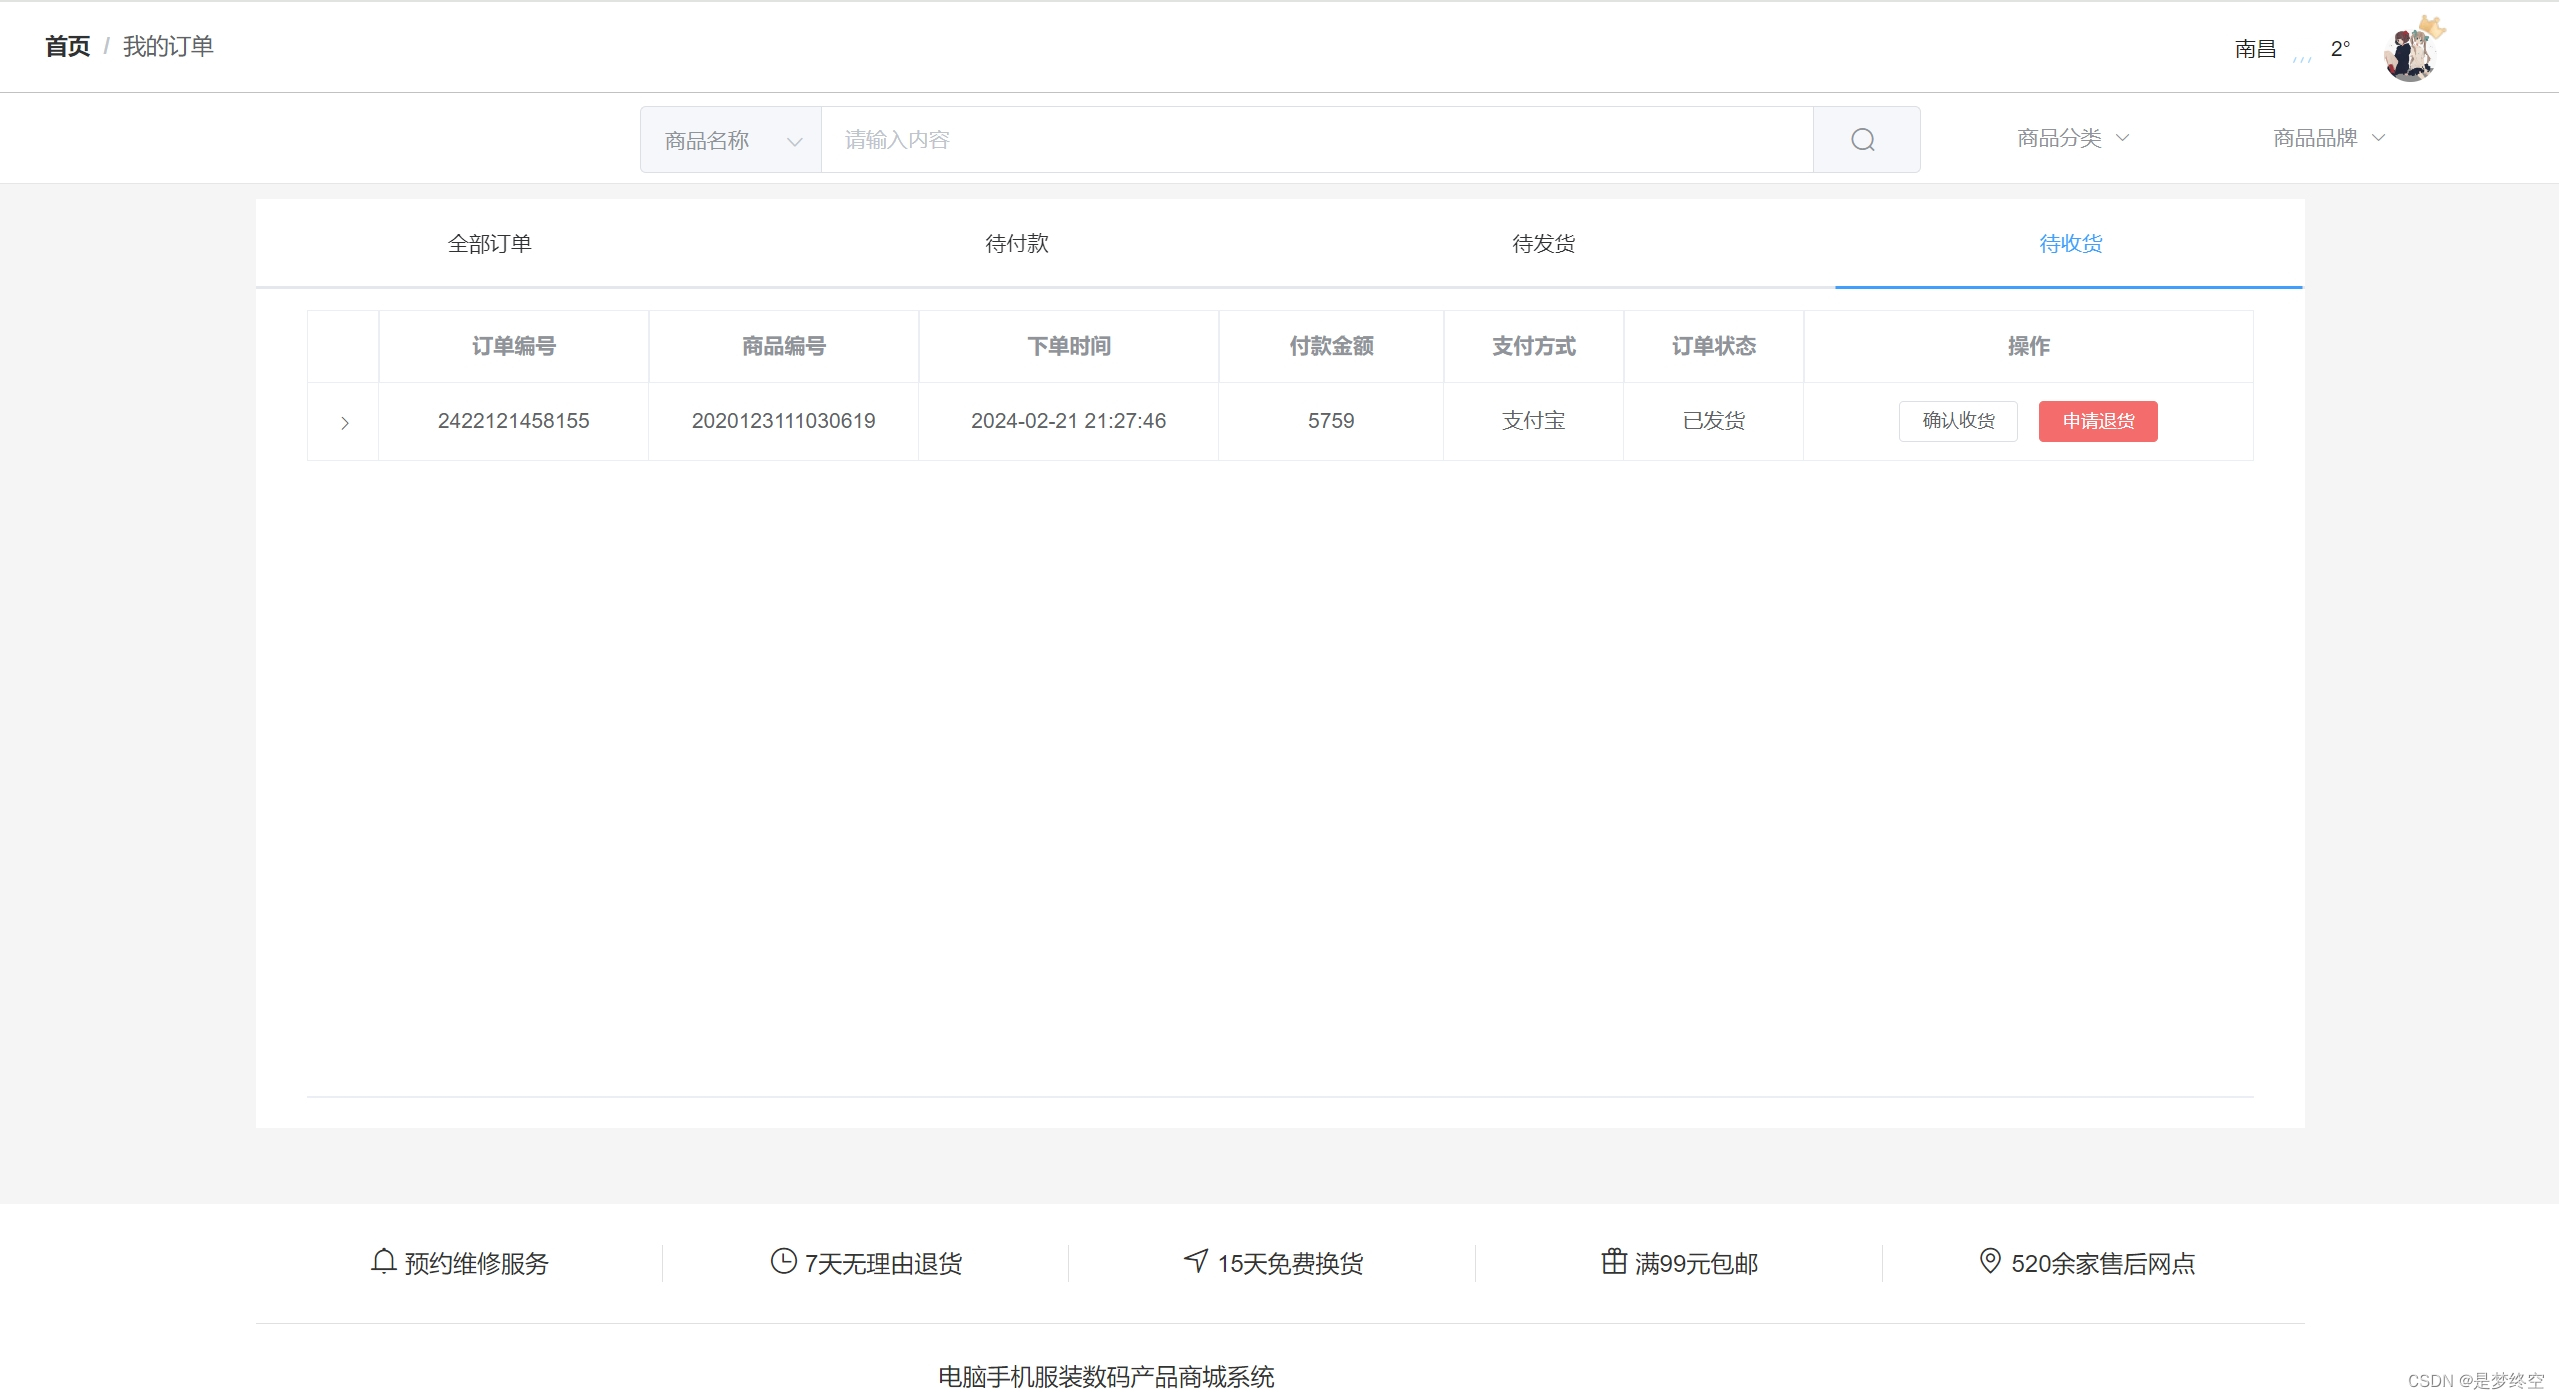This screenshot has height=1399, width=2559.
Task: Click the bell icon for 预约维修服务
Action: (x=383, y=1262)
